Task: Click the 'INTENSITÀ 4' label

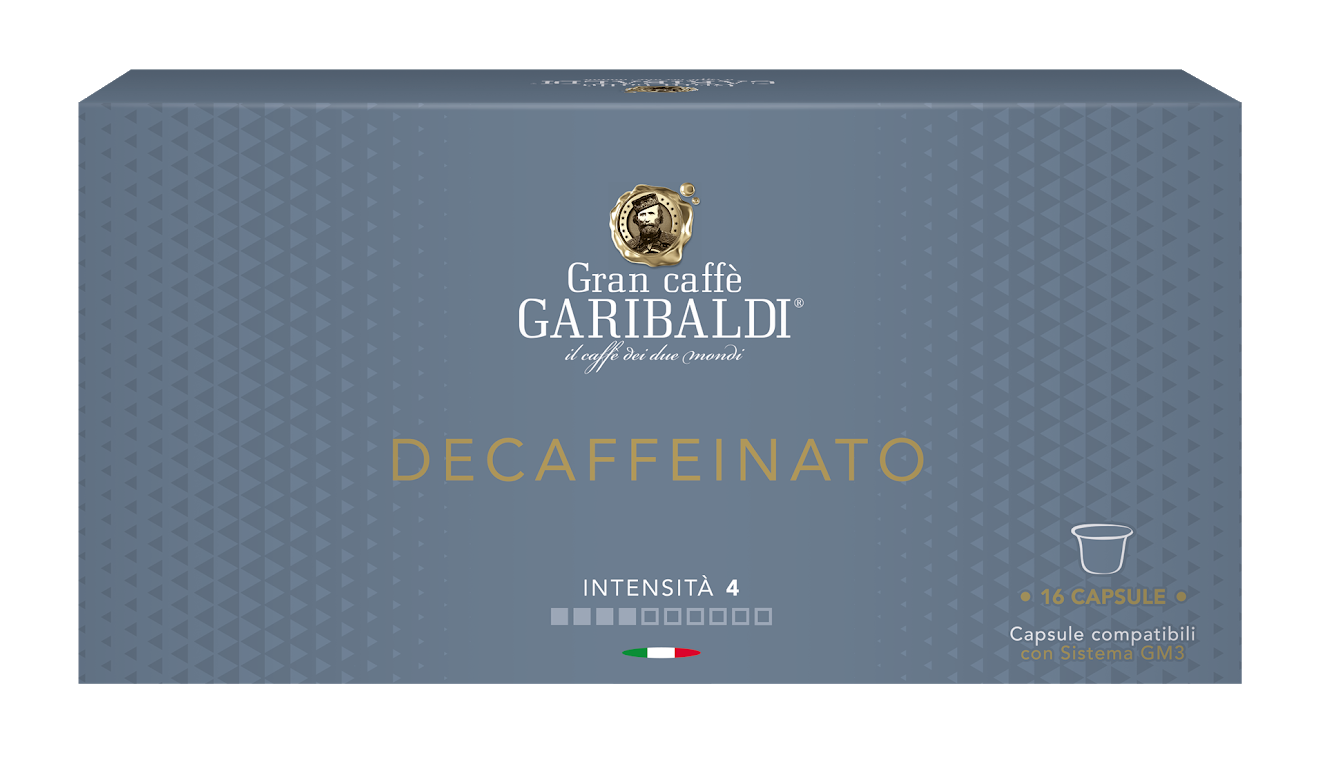Action: pos(661,588)
